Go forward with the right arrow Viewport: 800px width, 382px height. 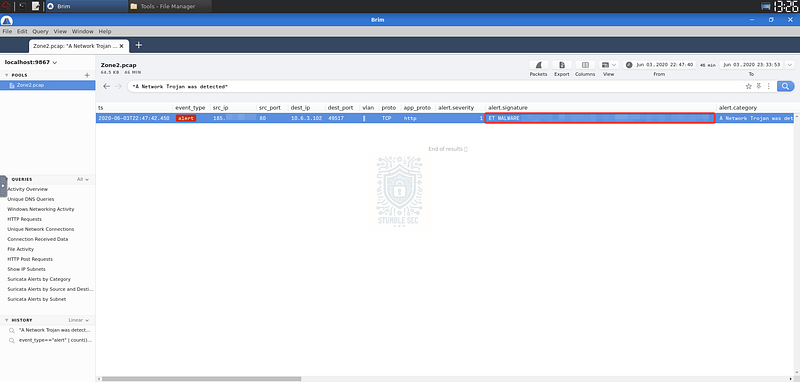pyautogui.click(x=118, y=86)
